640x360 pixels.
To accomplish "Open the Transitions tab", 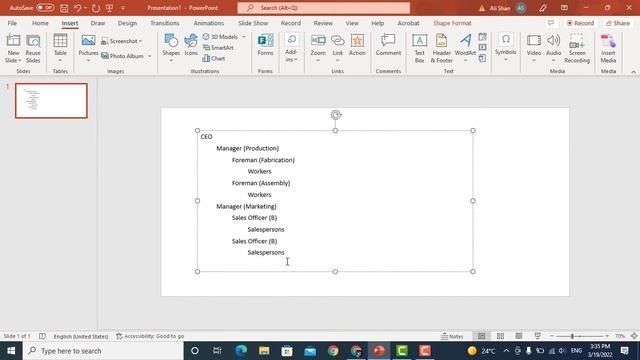I will [164, 23].
